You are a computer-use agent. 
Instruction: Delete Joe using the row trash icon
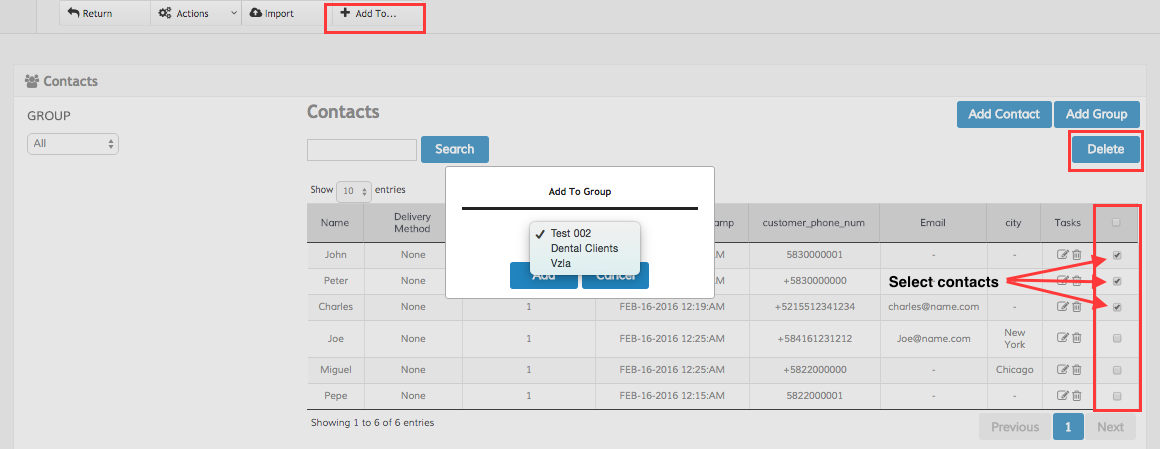click(1077, 338)
